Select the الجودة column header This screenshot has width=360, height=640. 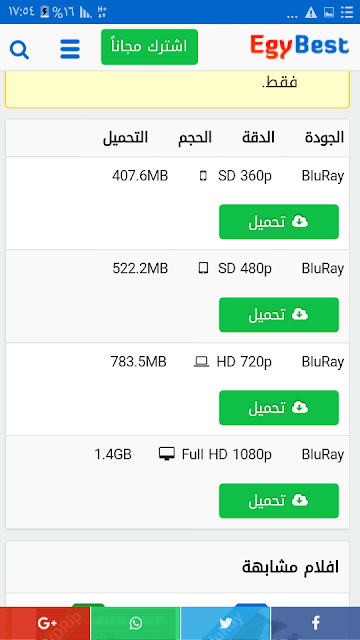click(324, 138)
